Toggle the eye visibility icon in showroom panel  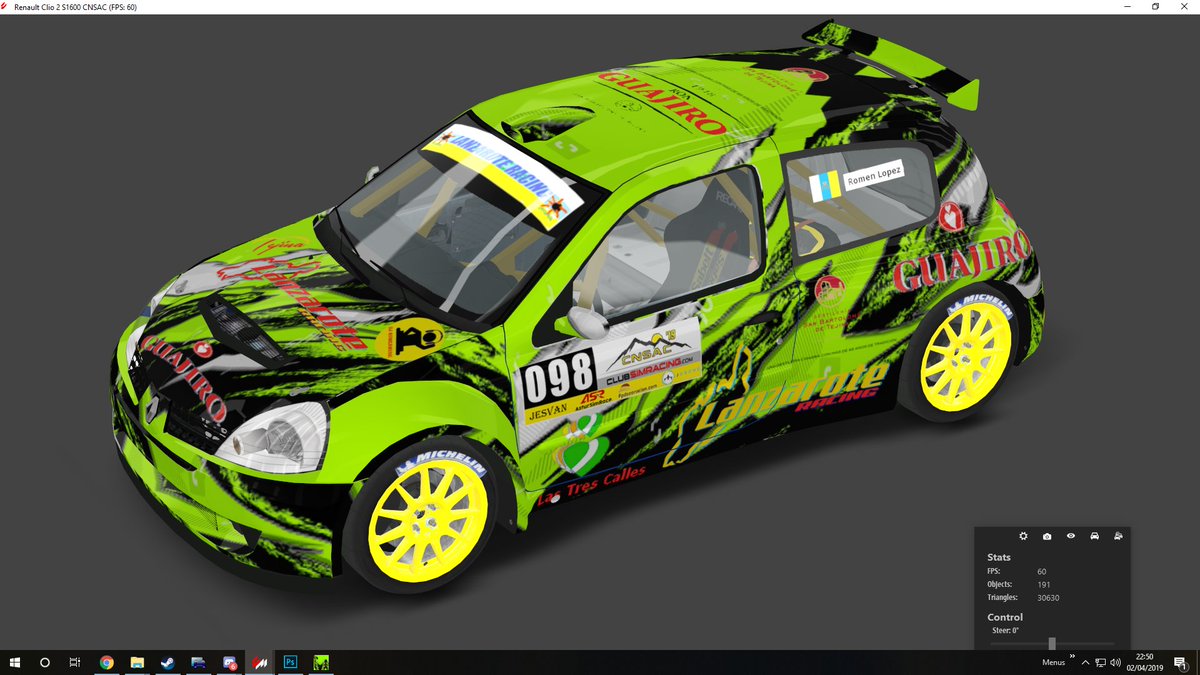point(1071,537)
